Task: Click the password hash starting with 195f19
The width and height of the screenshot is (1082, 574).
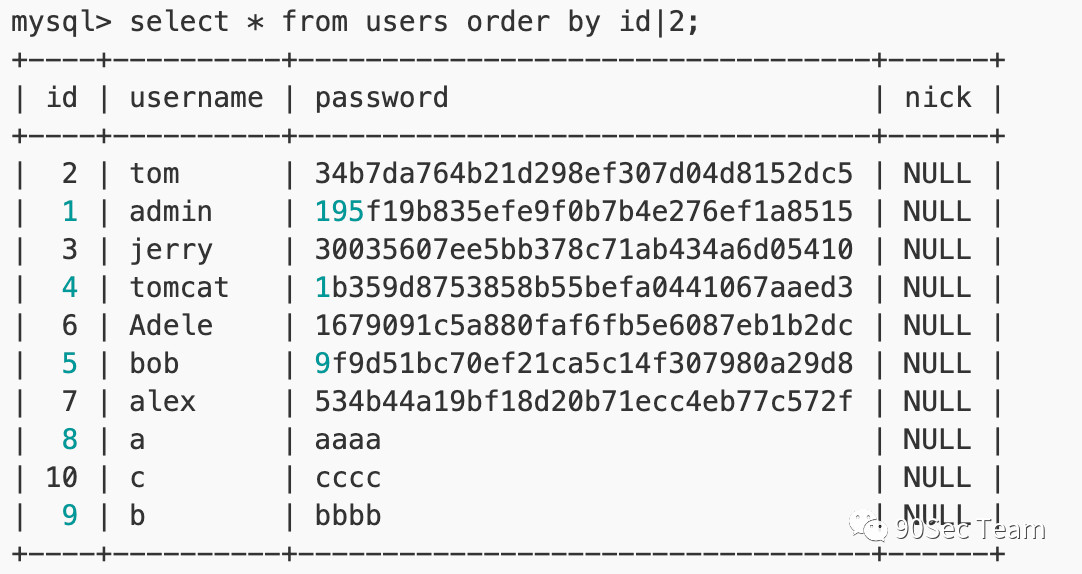Action: click(584, 211)
